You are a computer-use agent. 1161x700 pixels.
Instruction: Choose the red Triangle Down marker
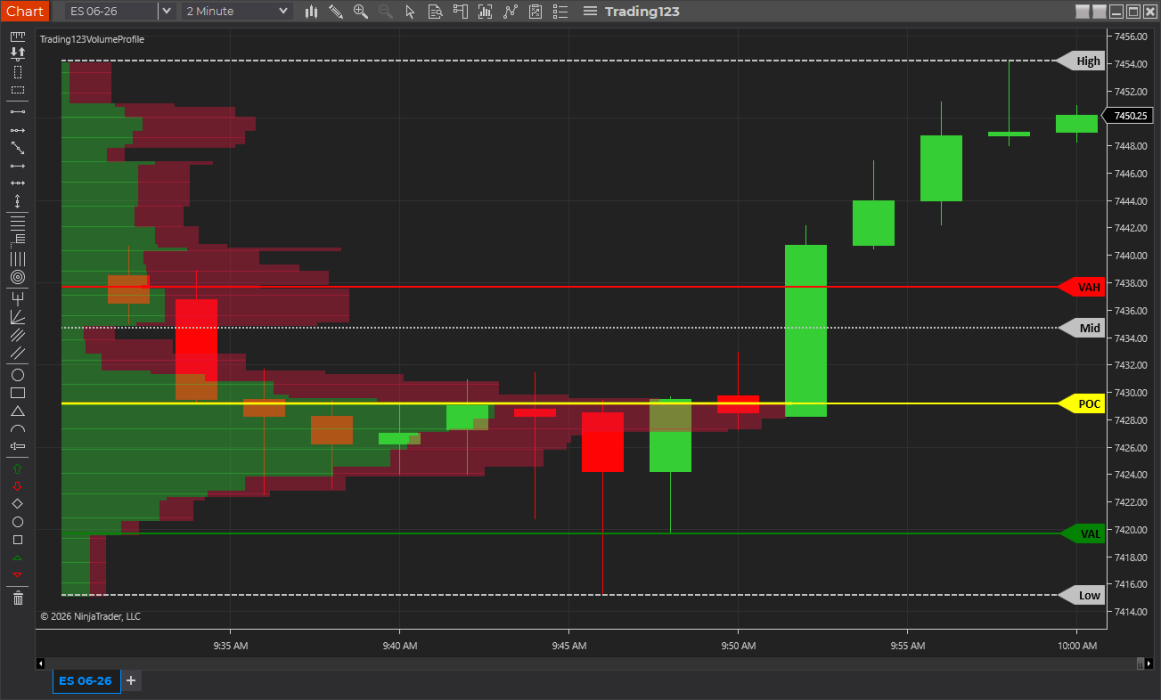point(18,575)
